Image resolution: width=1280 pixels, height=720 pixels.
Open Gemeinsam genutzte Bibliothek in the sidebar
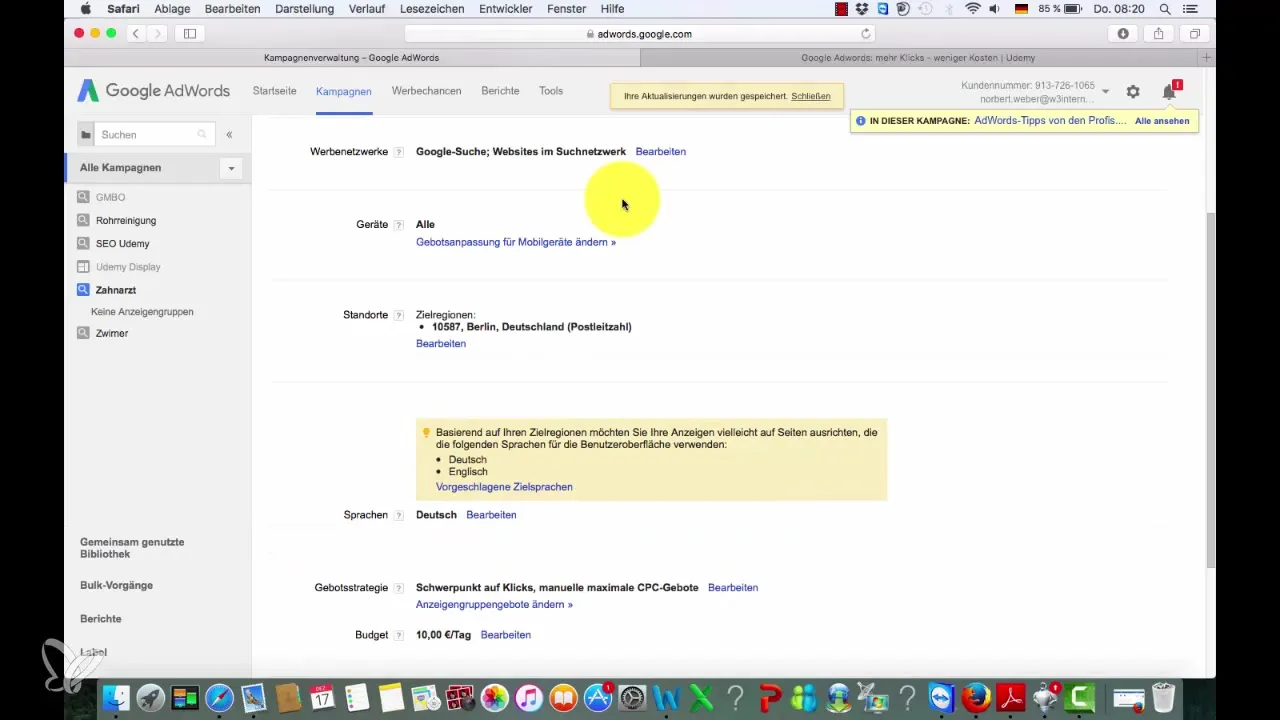coord(132,548)
